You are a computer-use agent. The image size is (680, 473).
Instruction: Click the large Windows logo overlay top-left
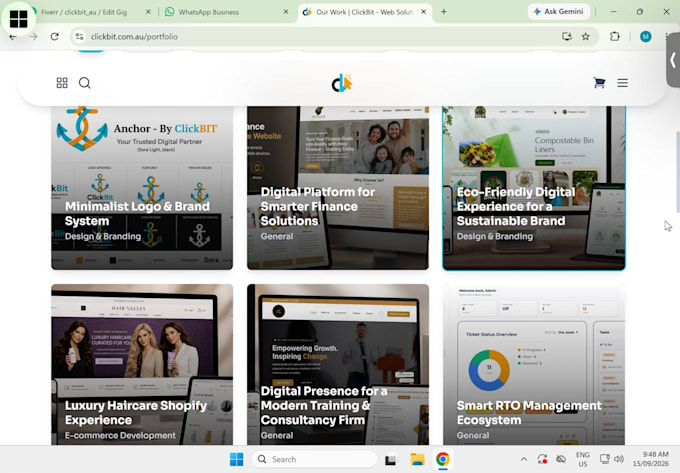point(19,19)
